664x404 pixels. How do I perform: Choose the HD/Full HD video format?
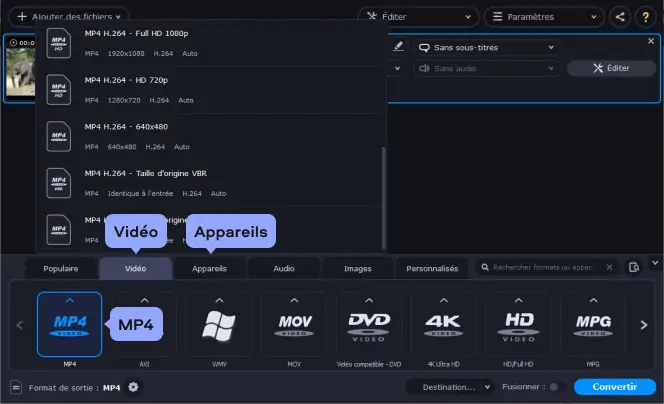pyautogui.click(x=518, y=324)
